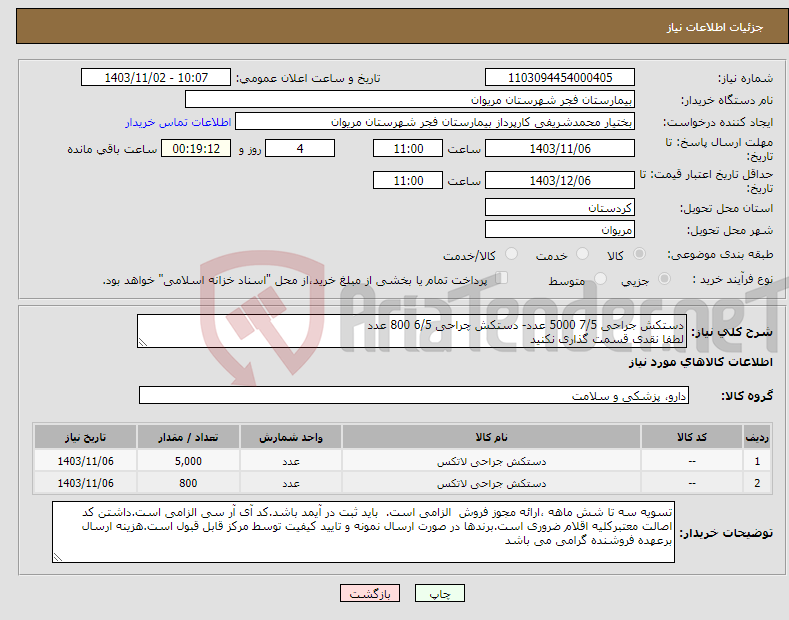This screenshot has height=620, width=789.
Task: Click the نام کالا column header
Action: (x=491, y=437)
